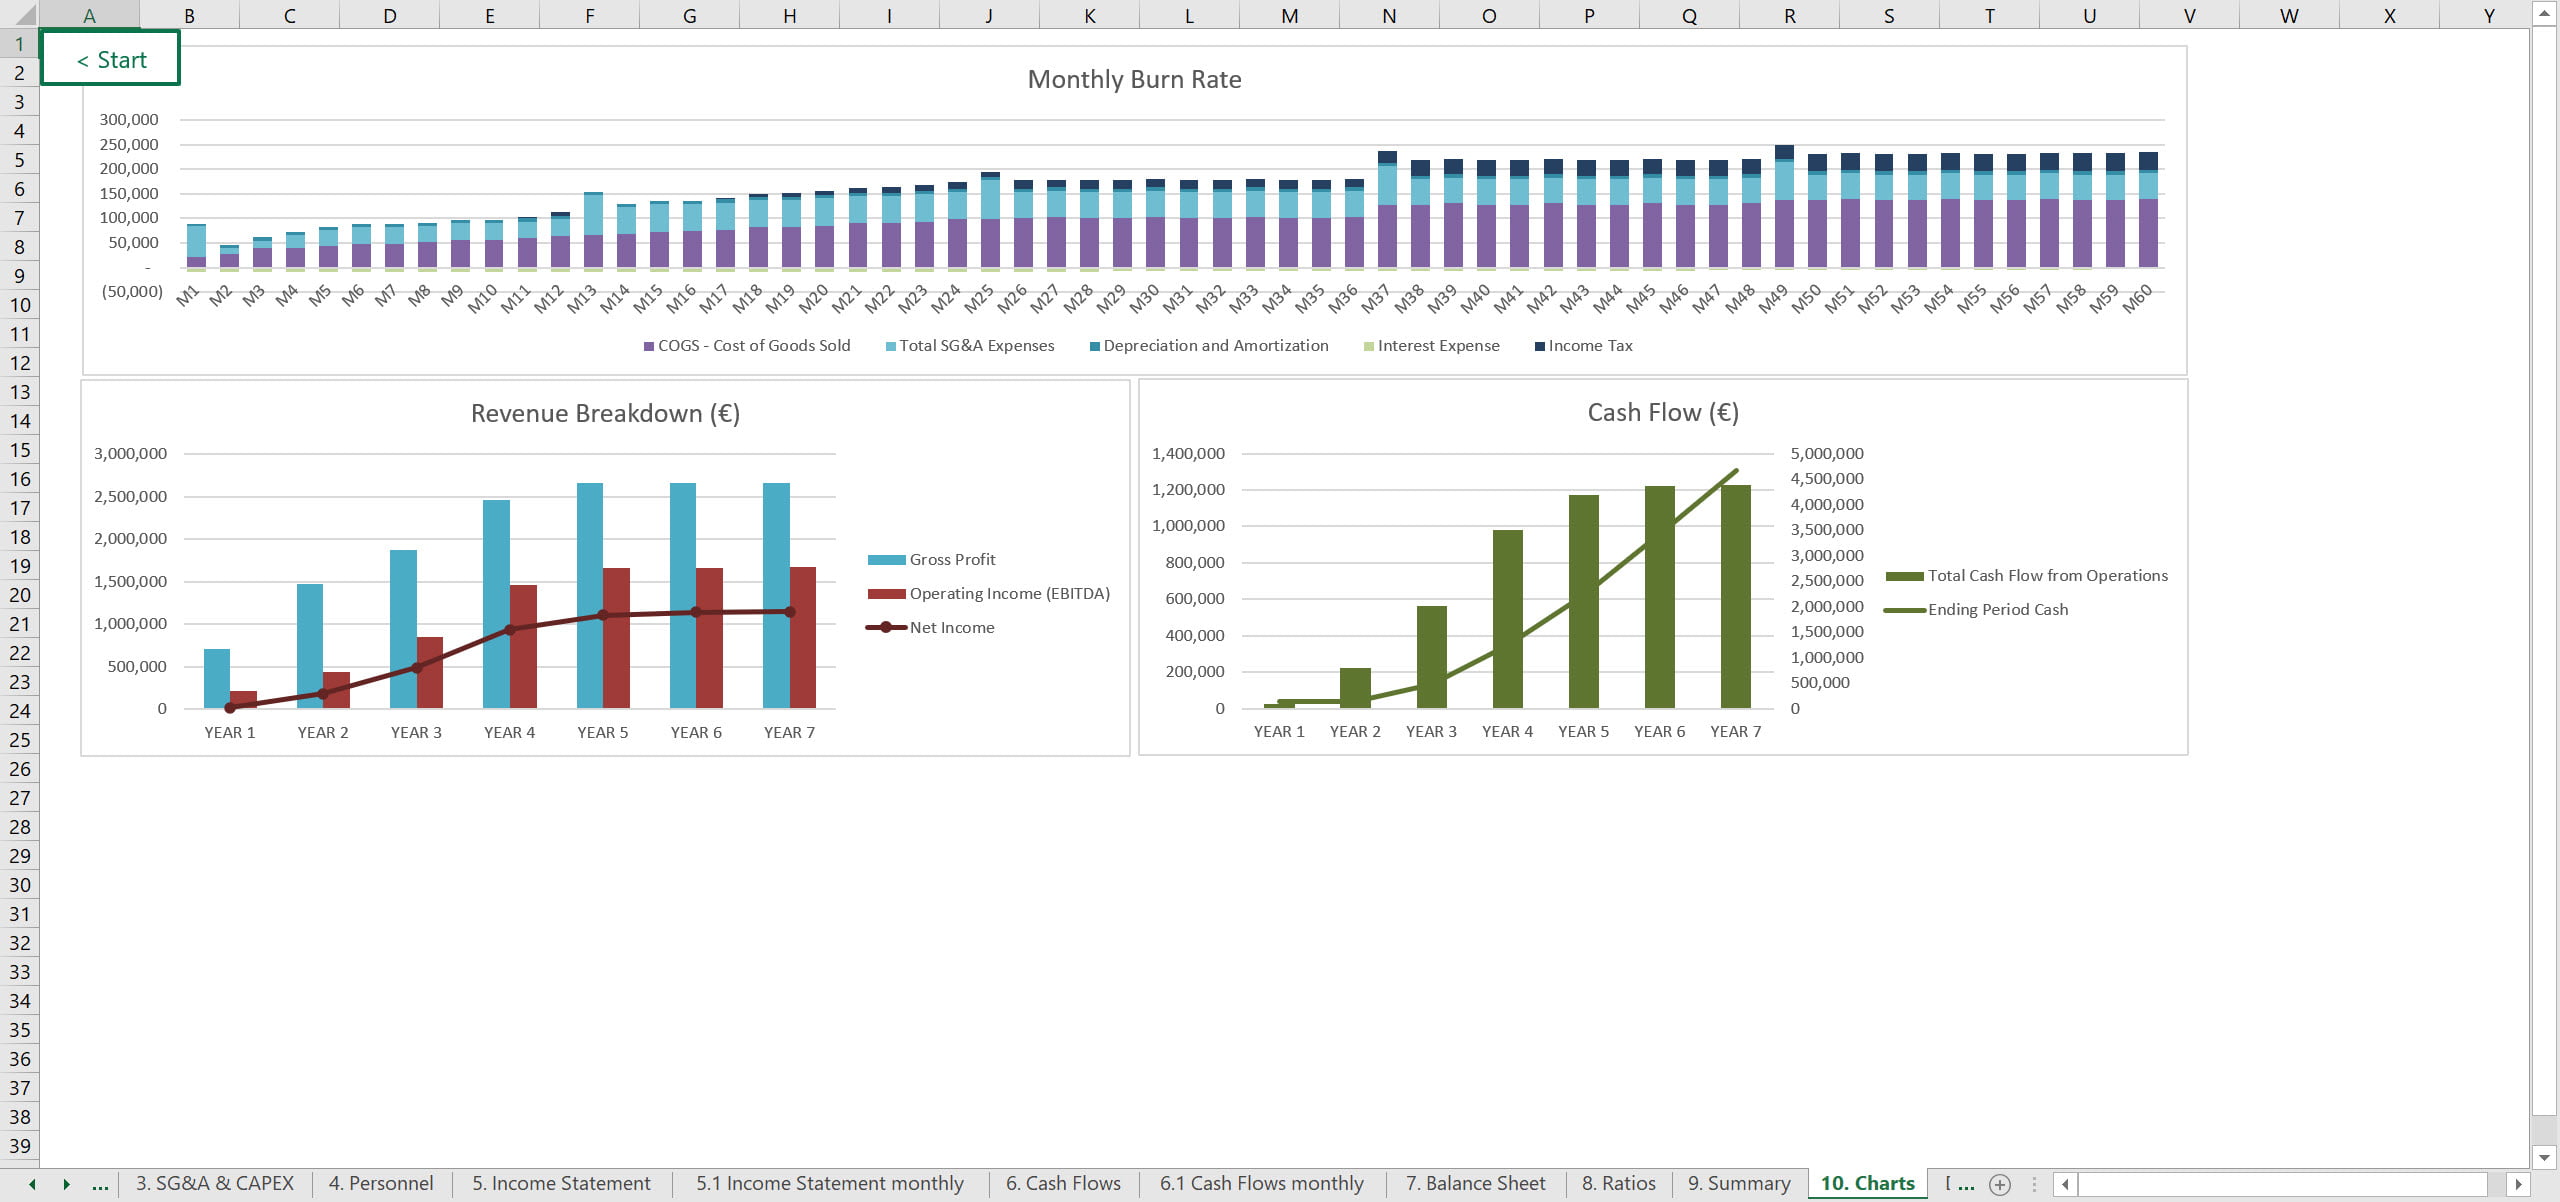This screenshot has width=2560, height=1202.
Task: Open the 5. Income Statement tab
Action: click(x=561, y=1184)
